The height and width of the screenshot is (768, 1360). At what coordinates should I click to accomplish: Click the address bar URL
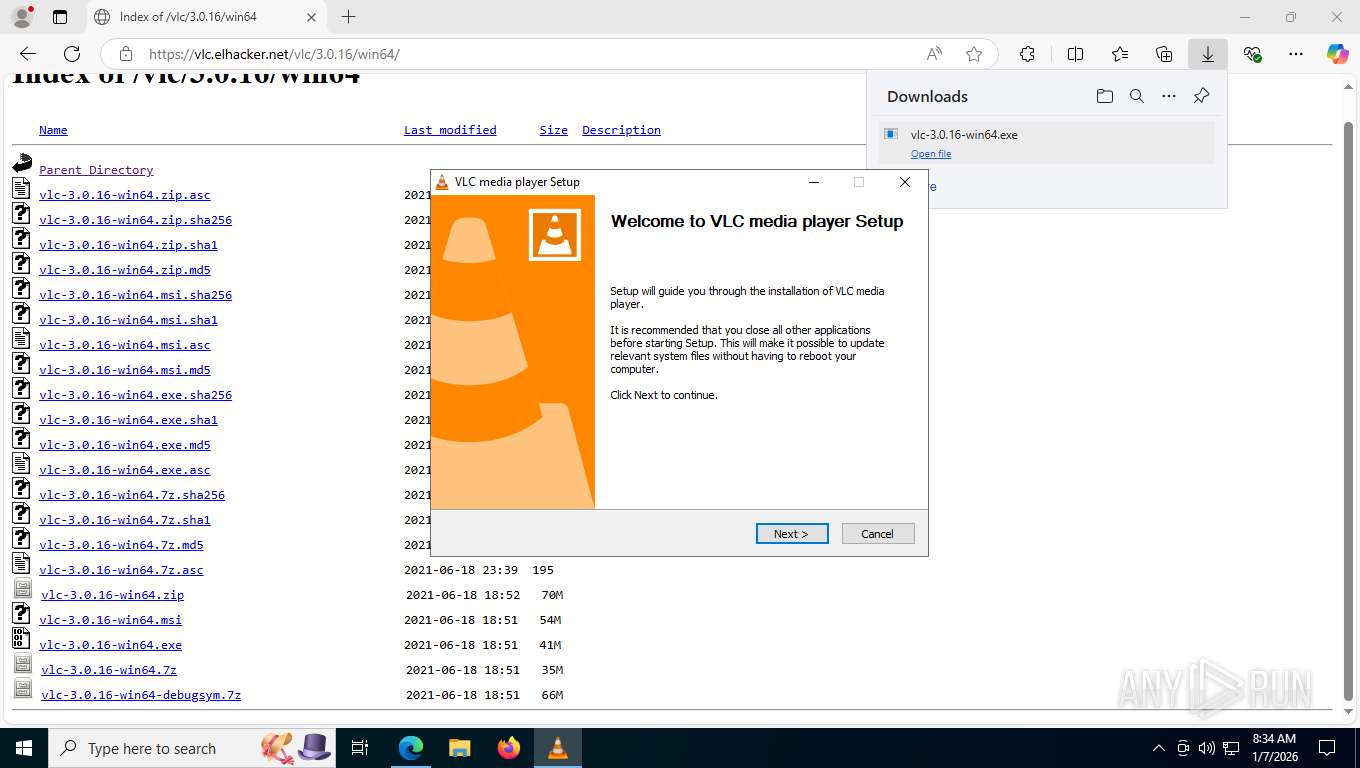click(x=275, y=54)
